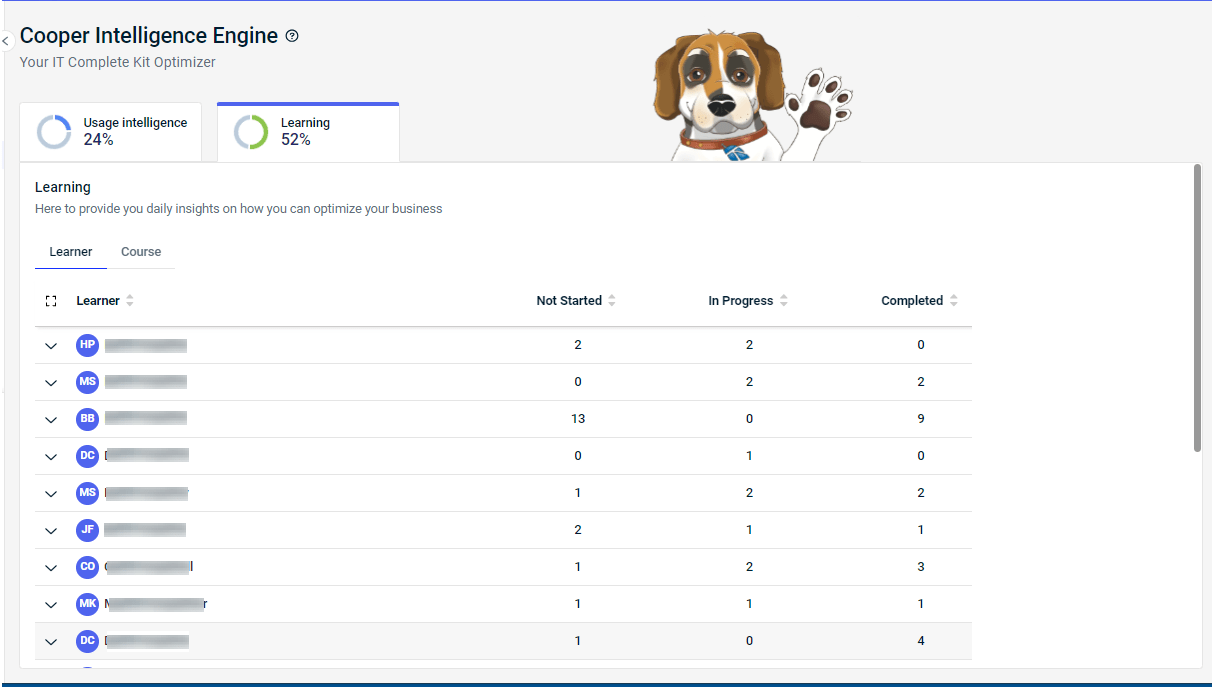Sort by the Completed column arrows
Image resolution: width=1212 pixels, height=689 pixels.
(954, 301)
